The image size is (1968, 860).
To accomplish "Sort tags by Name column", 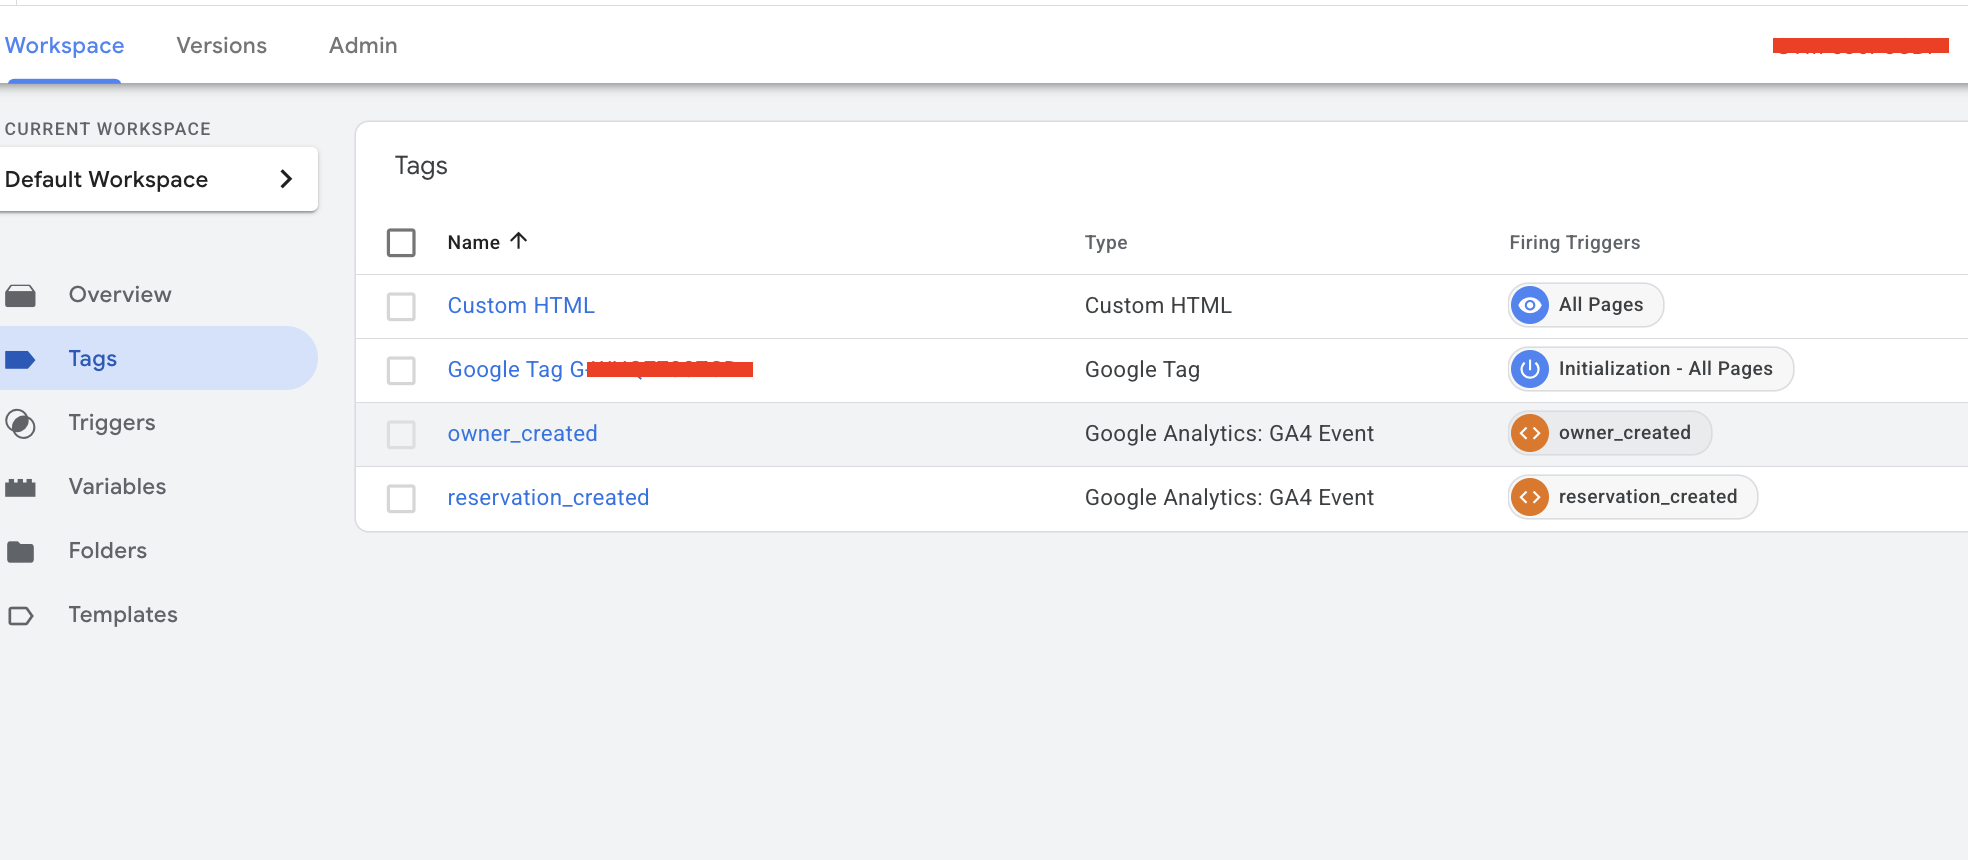I will point(474,243).
